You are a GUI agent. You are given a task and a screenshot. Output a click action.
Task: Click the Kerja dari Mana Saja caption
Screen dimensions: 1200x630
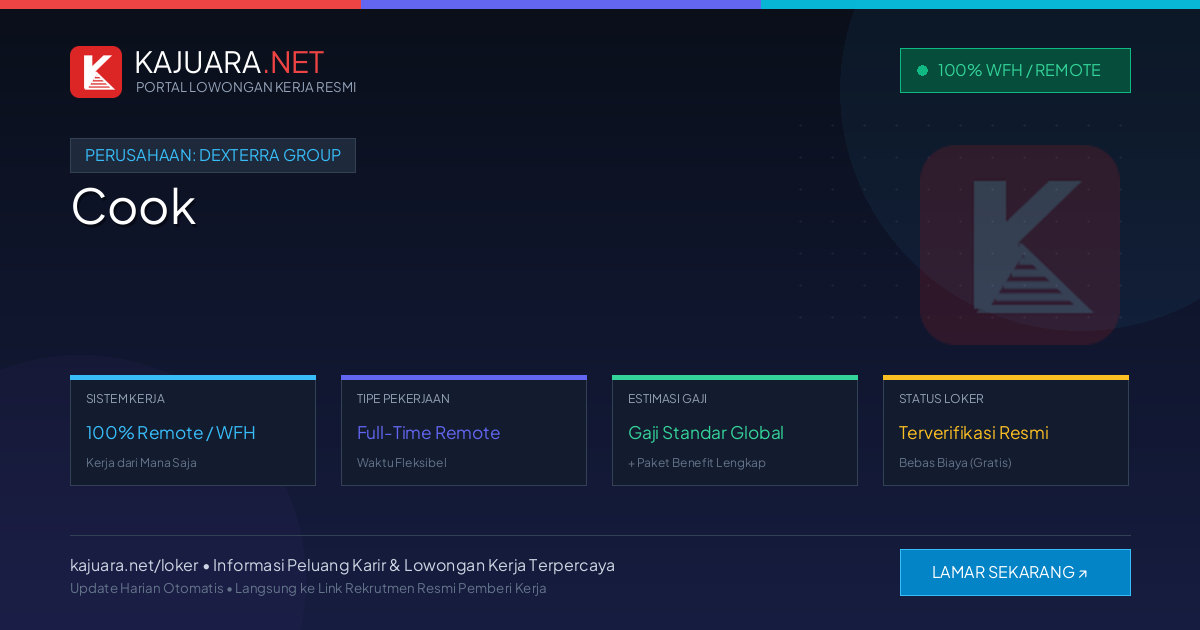pos(141,463)
